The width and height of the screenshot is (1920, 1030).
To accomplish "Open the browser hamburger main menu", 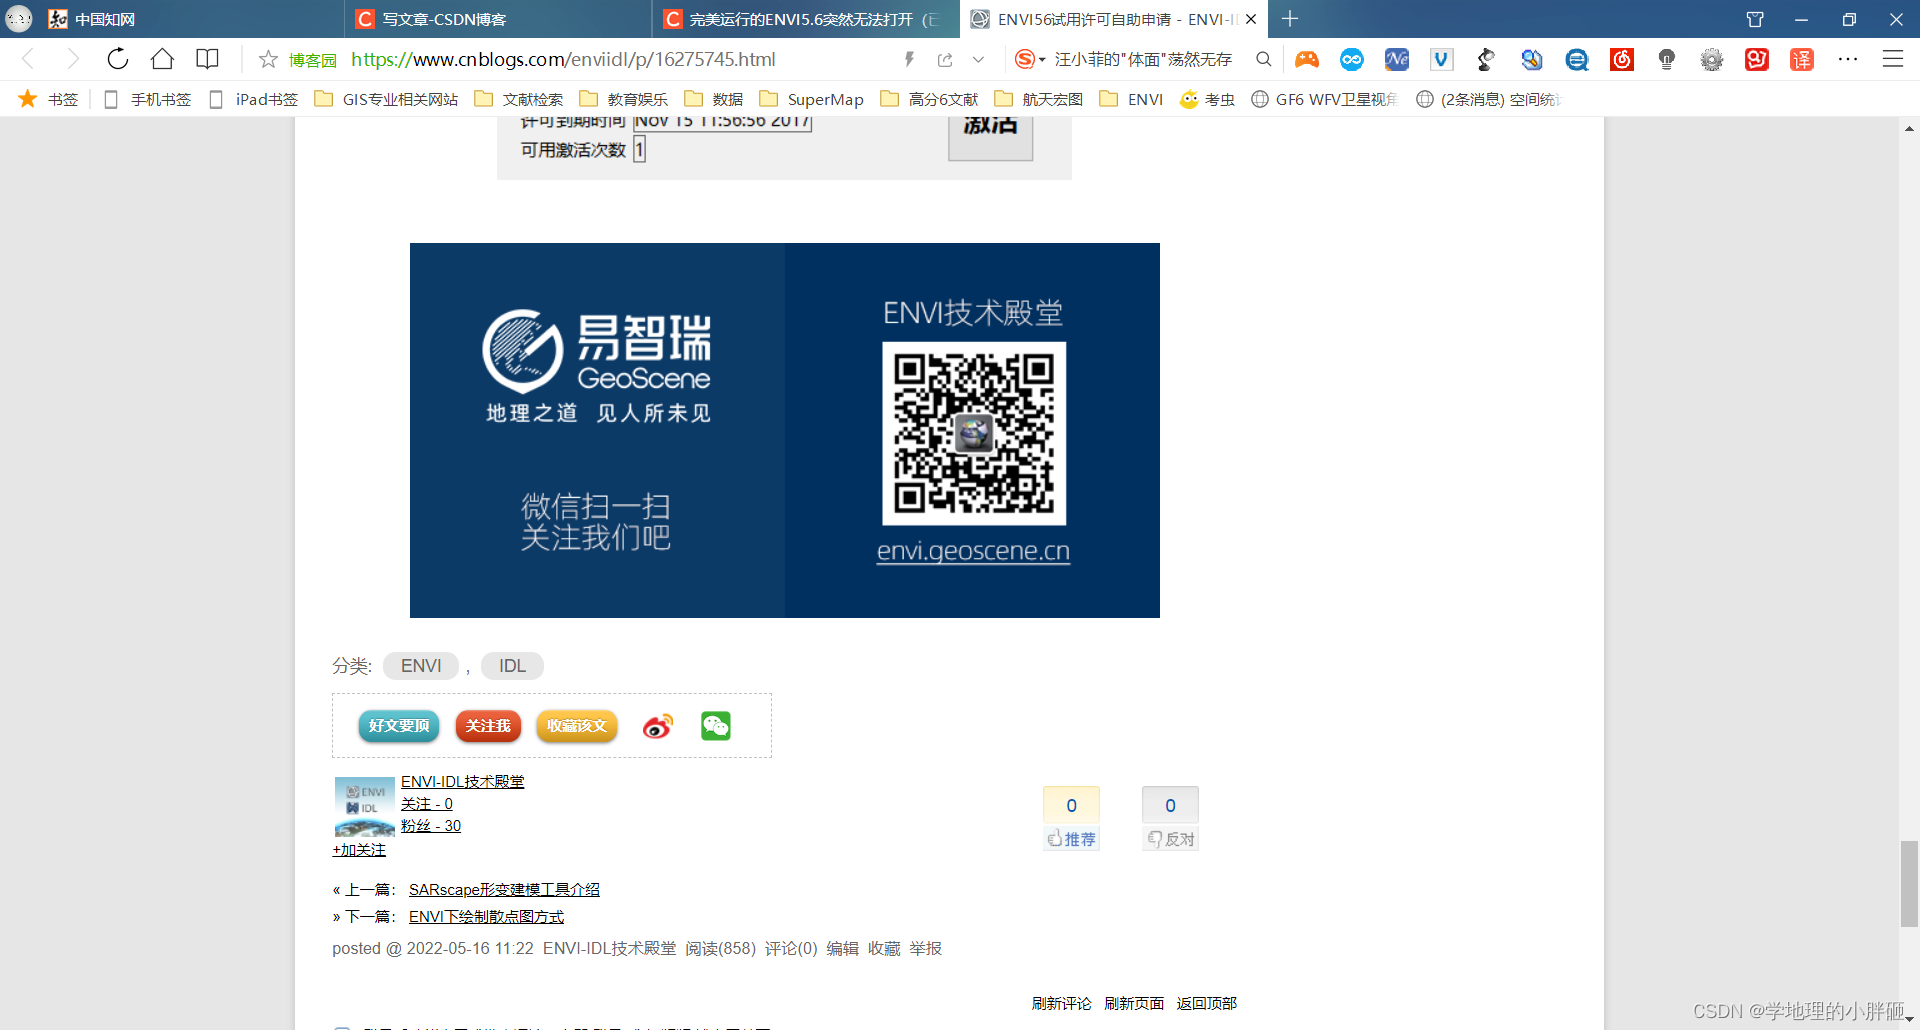I will coord(1893,59).
